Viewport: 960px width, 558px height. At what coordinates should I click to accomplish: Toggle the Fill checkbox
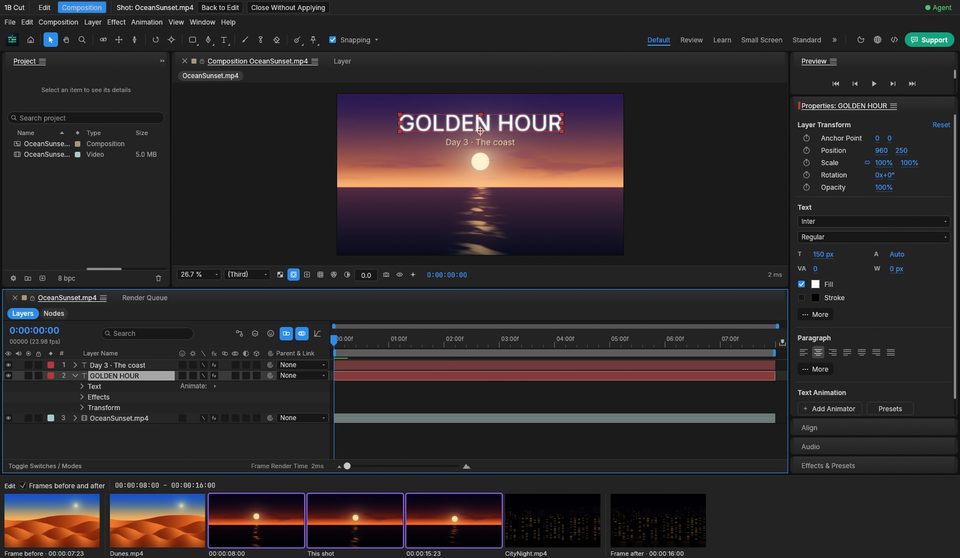point(801,284)
